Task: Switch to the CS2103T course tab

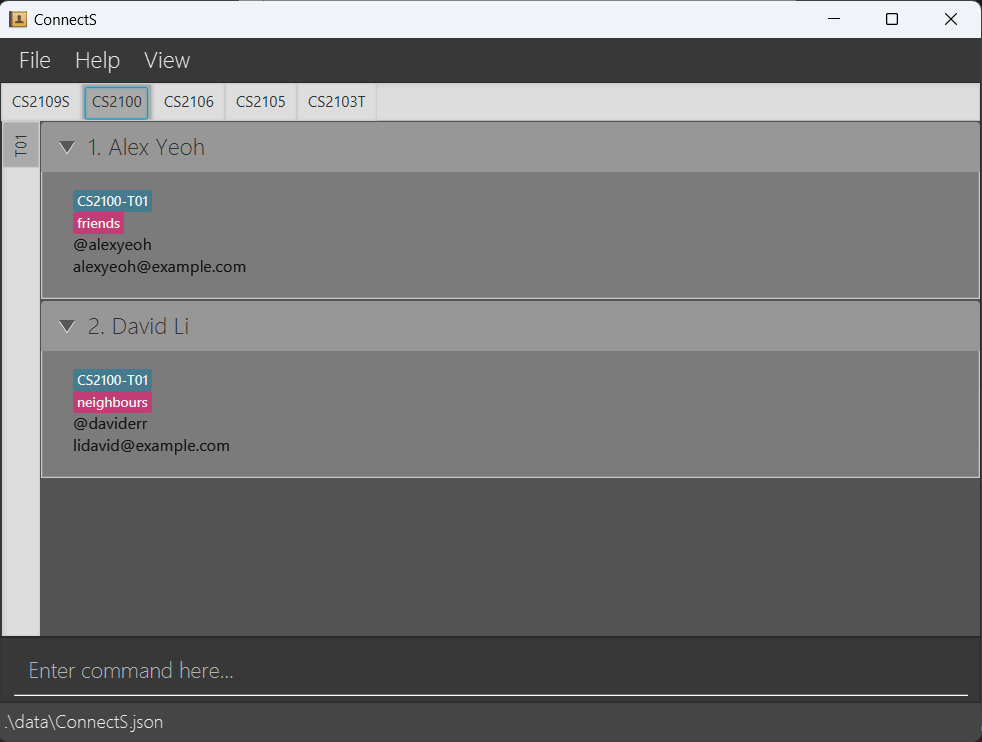Action: pos(335,101)
